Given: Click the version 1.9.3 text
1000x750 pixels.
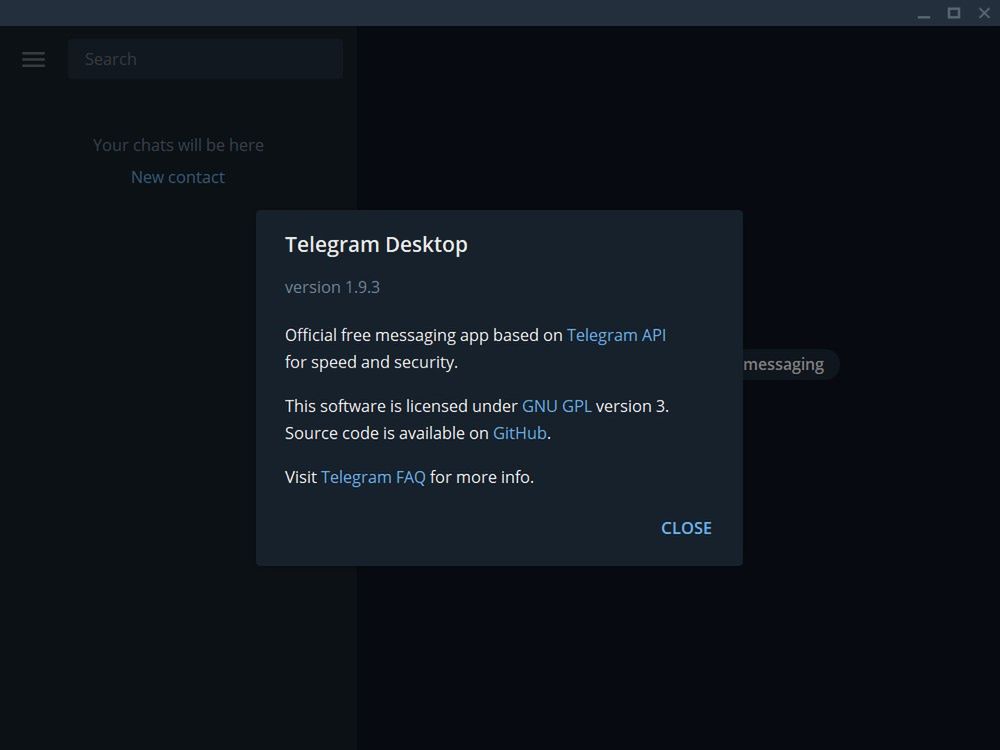Looking at the screenshot, I should (x=332, y=288).
